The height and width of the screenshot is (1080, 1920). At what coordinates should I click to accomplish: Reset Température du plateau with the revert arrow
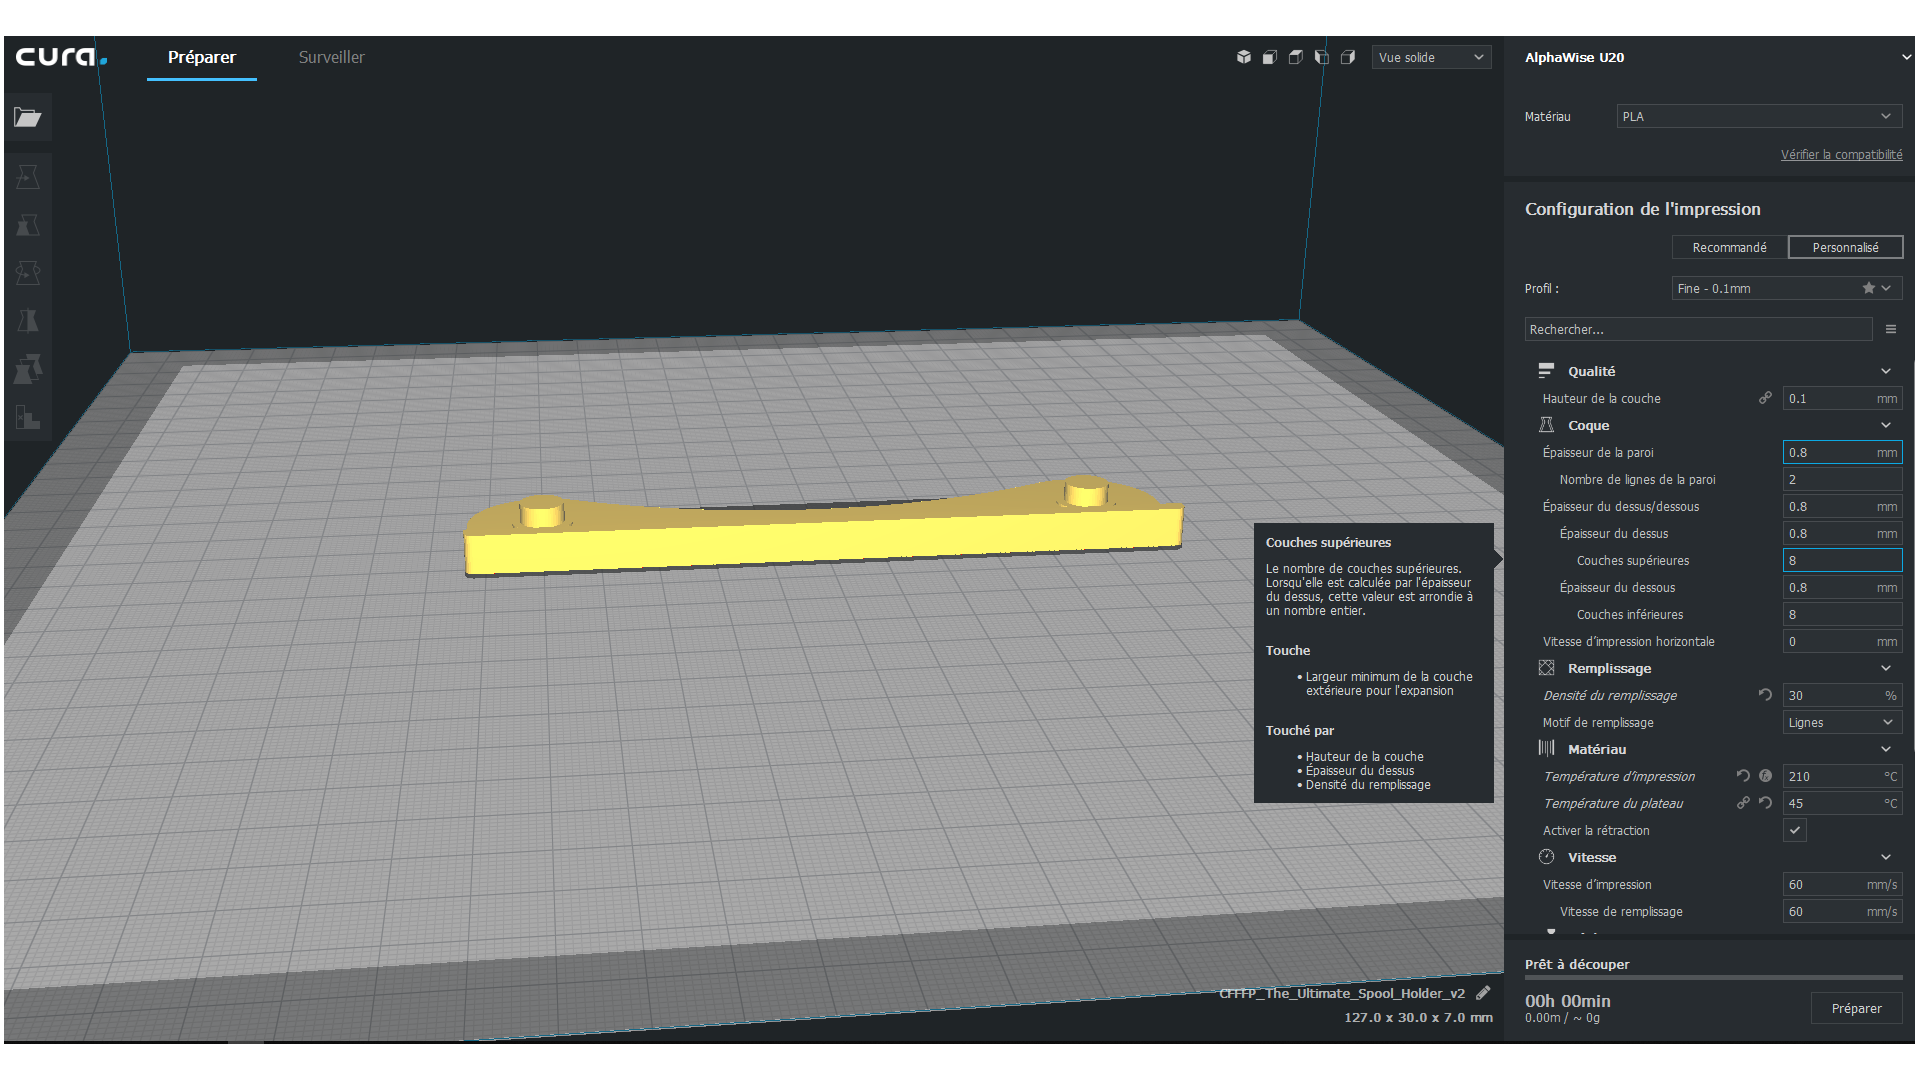pos(1765,803)
